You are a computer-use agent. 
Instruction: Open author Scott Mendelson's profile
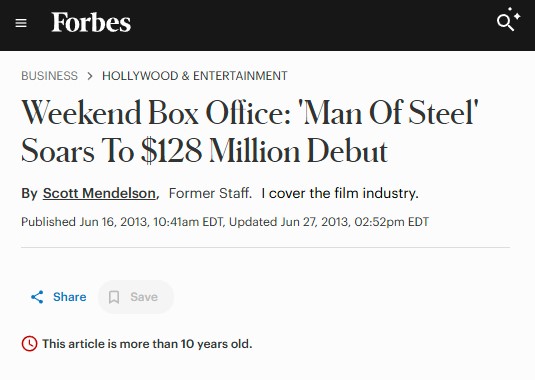(x=99, y=193)
